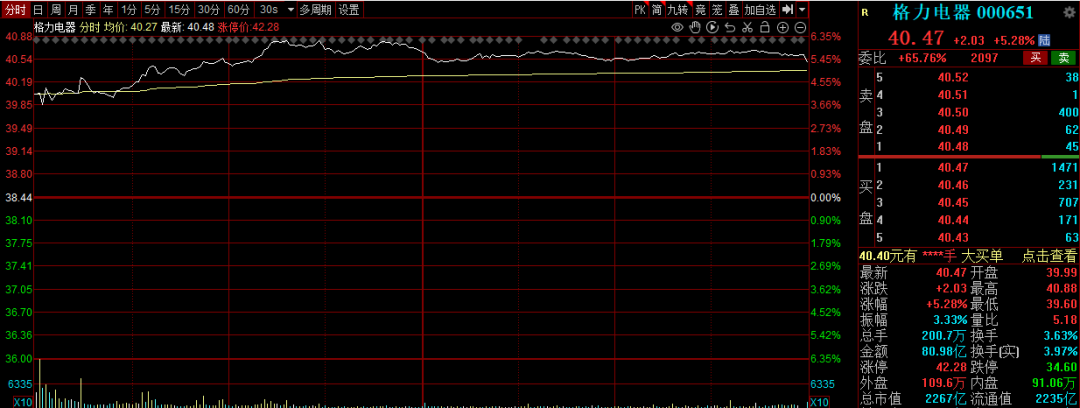Click the circular play replay icon

(x=712, y=27)
